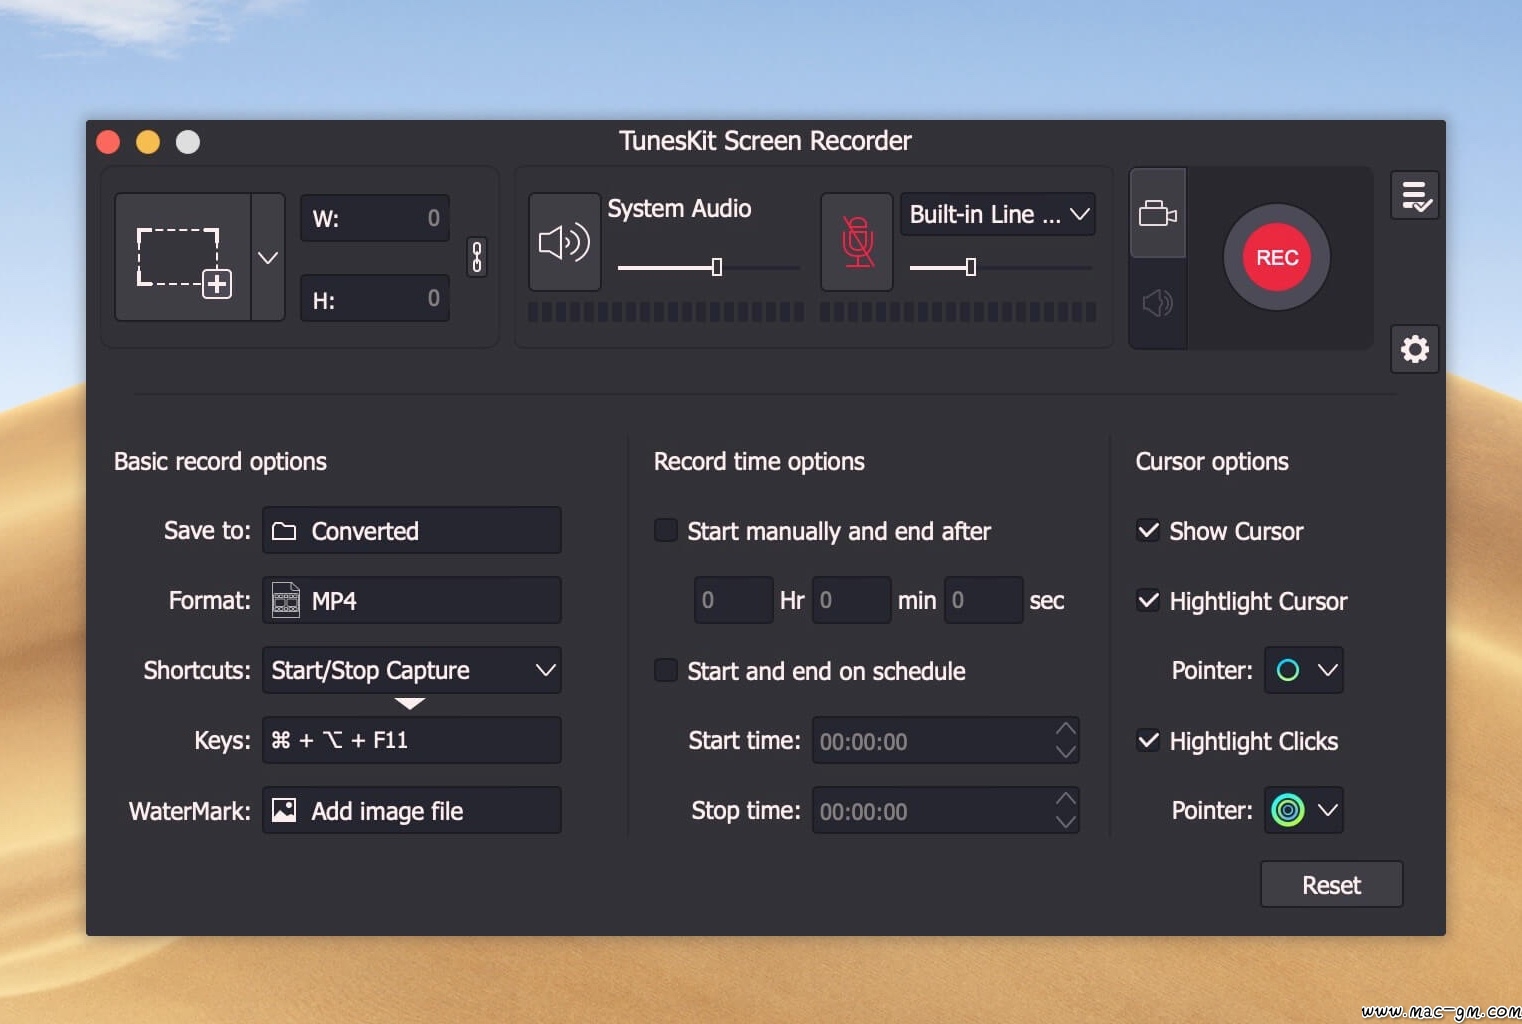
Task: Open the recording history list icon
Action: click(x=1415, y=195)
